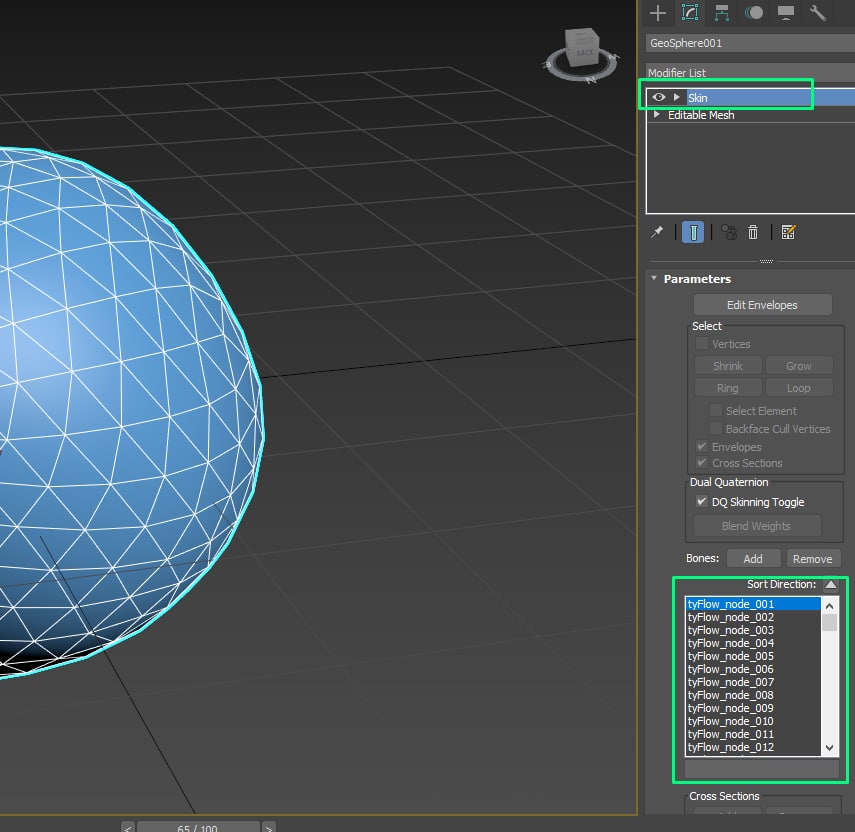The width and height of the screenshot is (855, 832).
Task: Click Make Unique icon
Action: click(729, 232)
